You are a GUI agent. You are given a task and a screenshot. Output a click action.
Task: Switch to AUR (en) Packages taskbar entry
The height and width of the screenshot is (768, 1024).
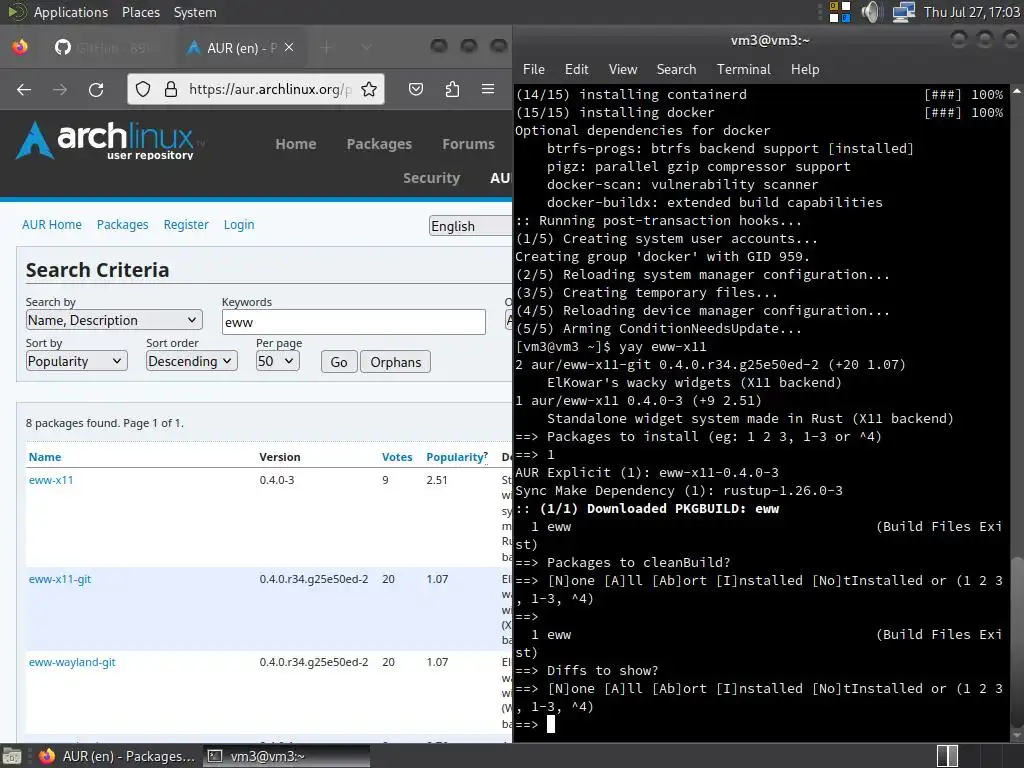pos(118,756)
